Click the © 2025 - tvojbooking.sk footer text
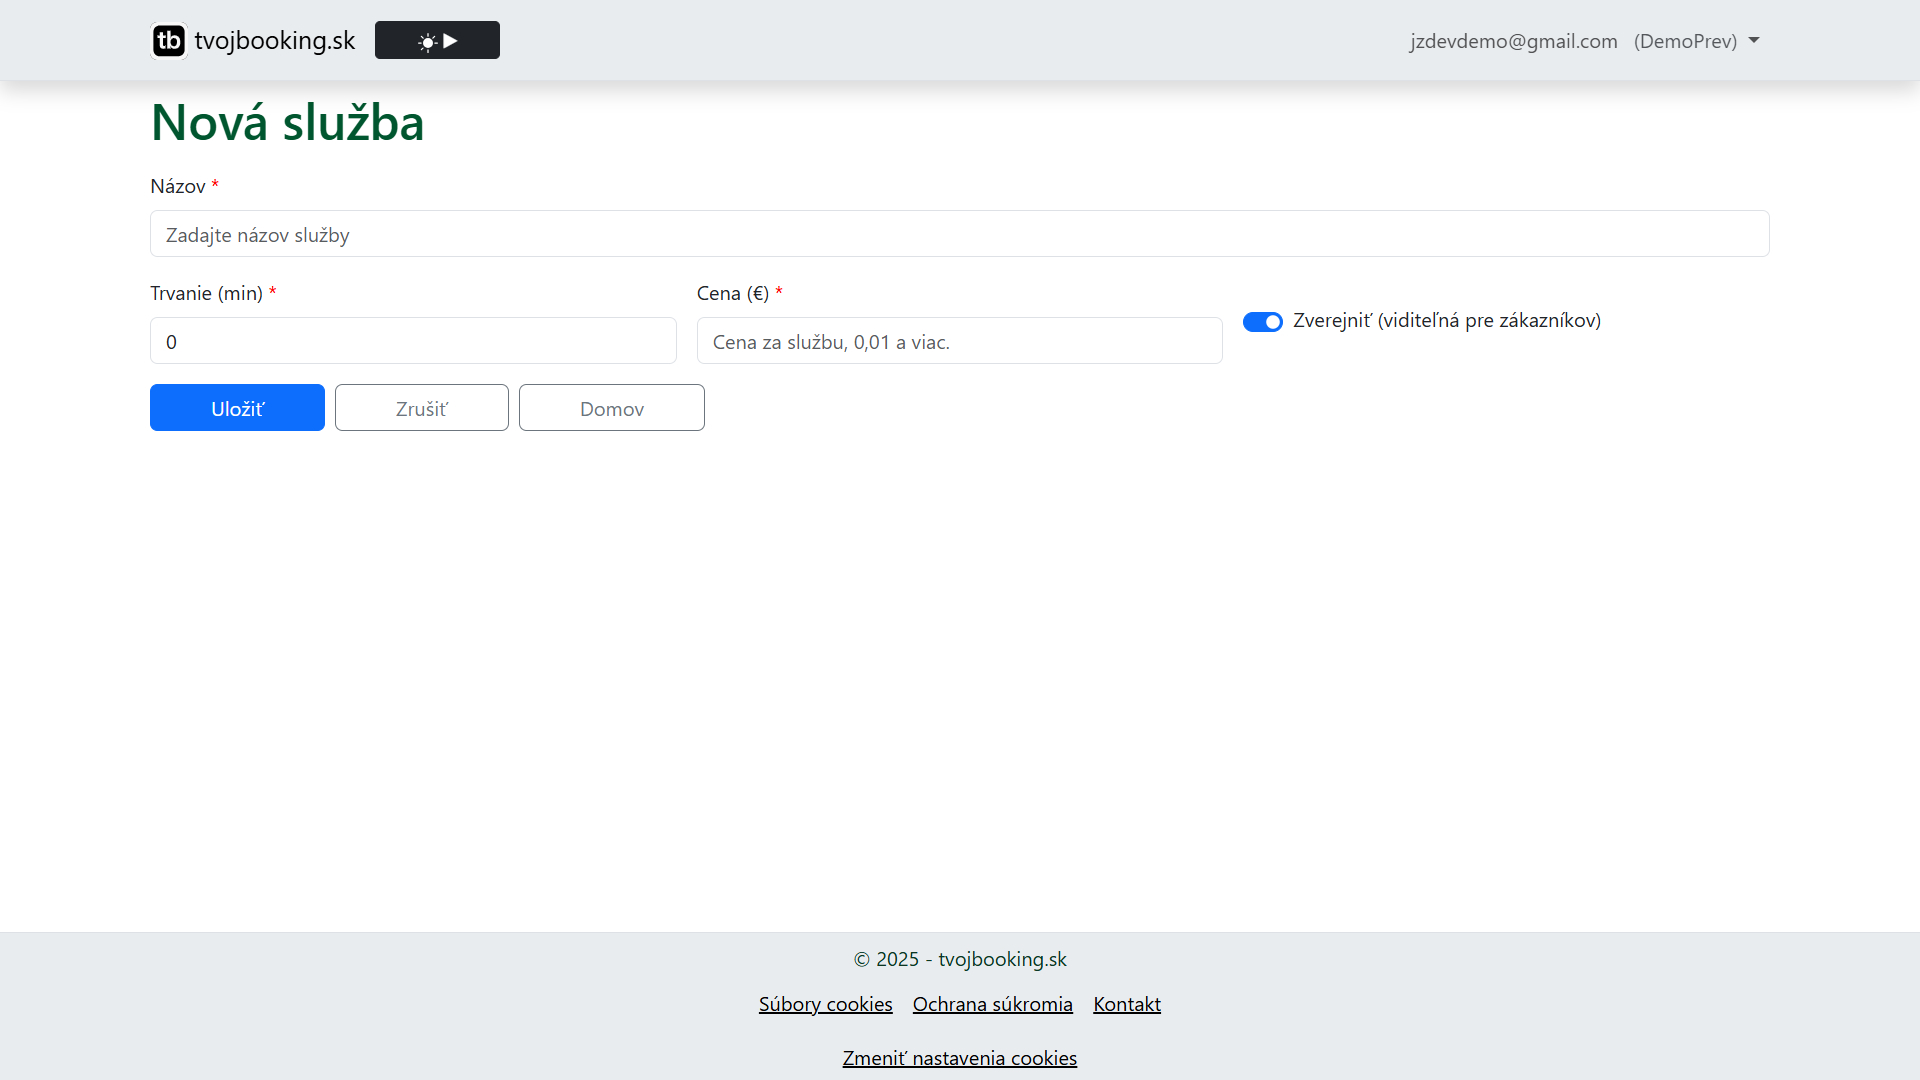The image size is (1920, 1080). click(959, 959)
